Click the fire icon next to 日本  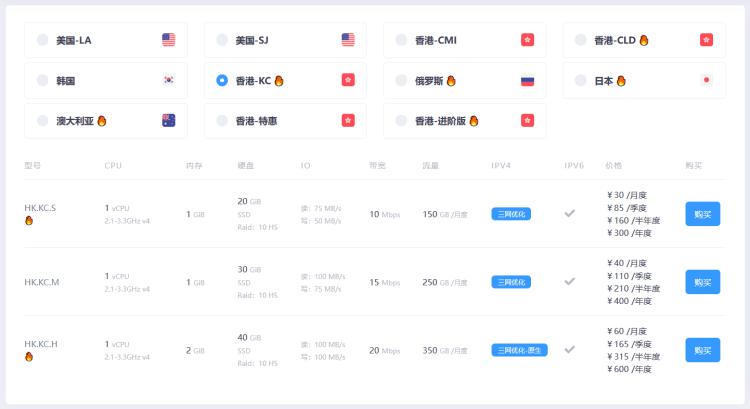(621, 81)
